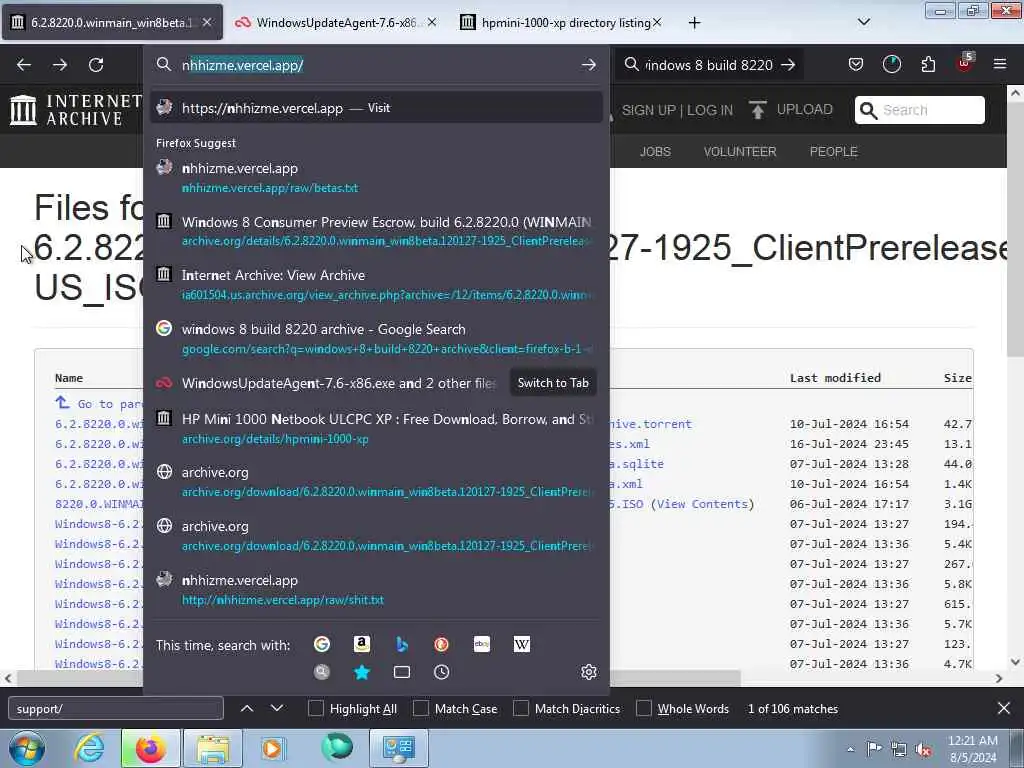Viewport: 1024px width, 768px height.
Task: Click the Upload arrow icon
Action: pyautogui.click(x=758, y=110)
